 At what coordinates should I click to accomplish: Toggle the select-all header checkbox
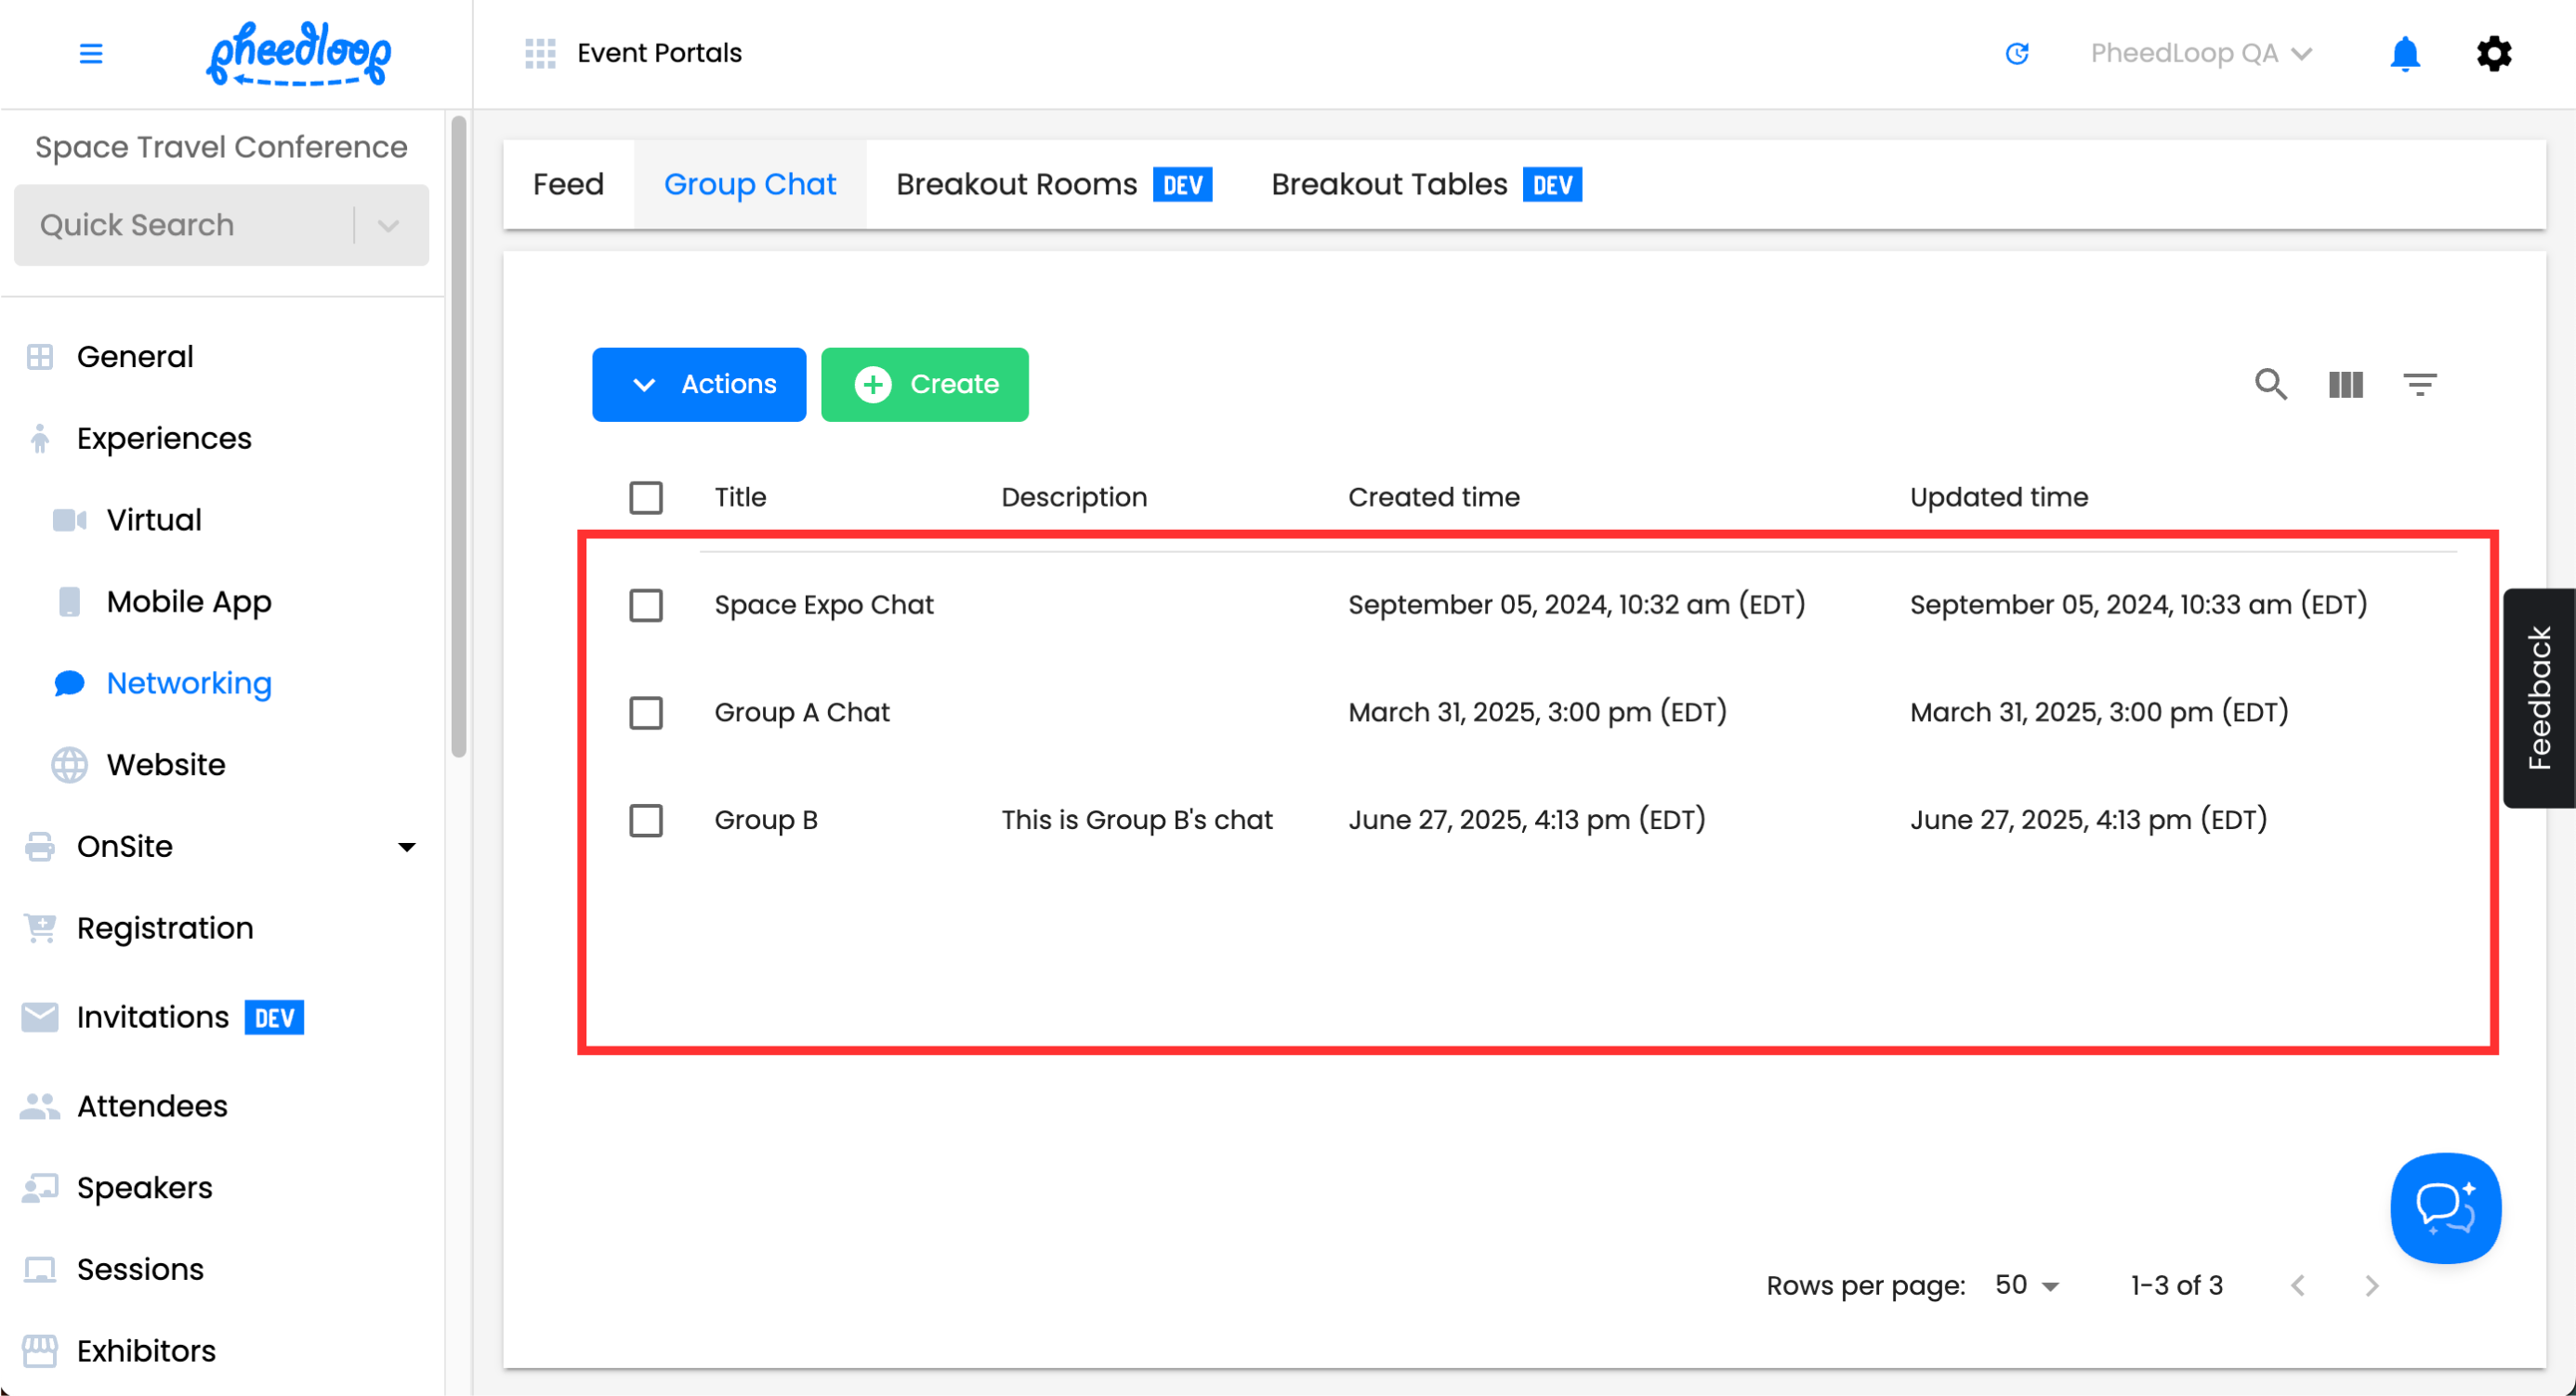pos(646,497)
